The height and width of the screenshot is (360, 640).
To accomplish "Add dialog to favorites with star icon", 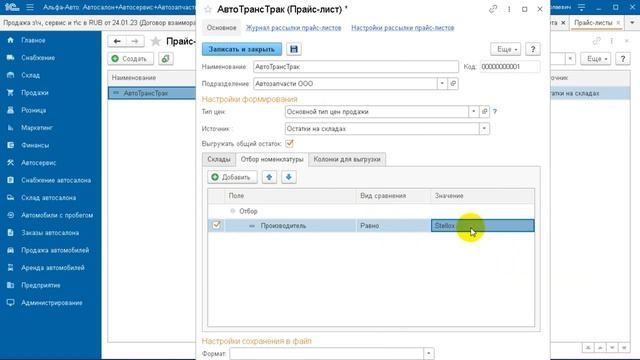I will tap(208, 9).
